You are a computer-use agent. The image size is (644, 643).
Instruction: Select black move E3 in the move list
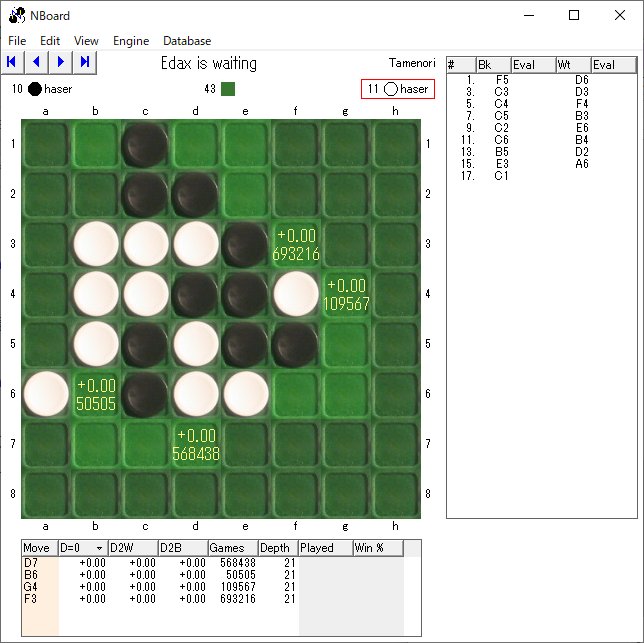coord(502,164)
